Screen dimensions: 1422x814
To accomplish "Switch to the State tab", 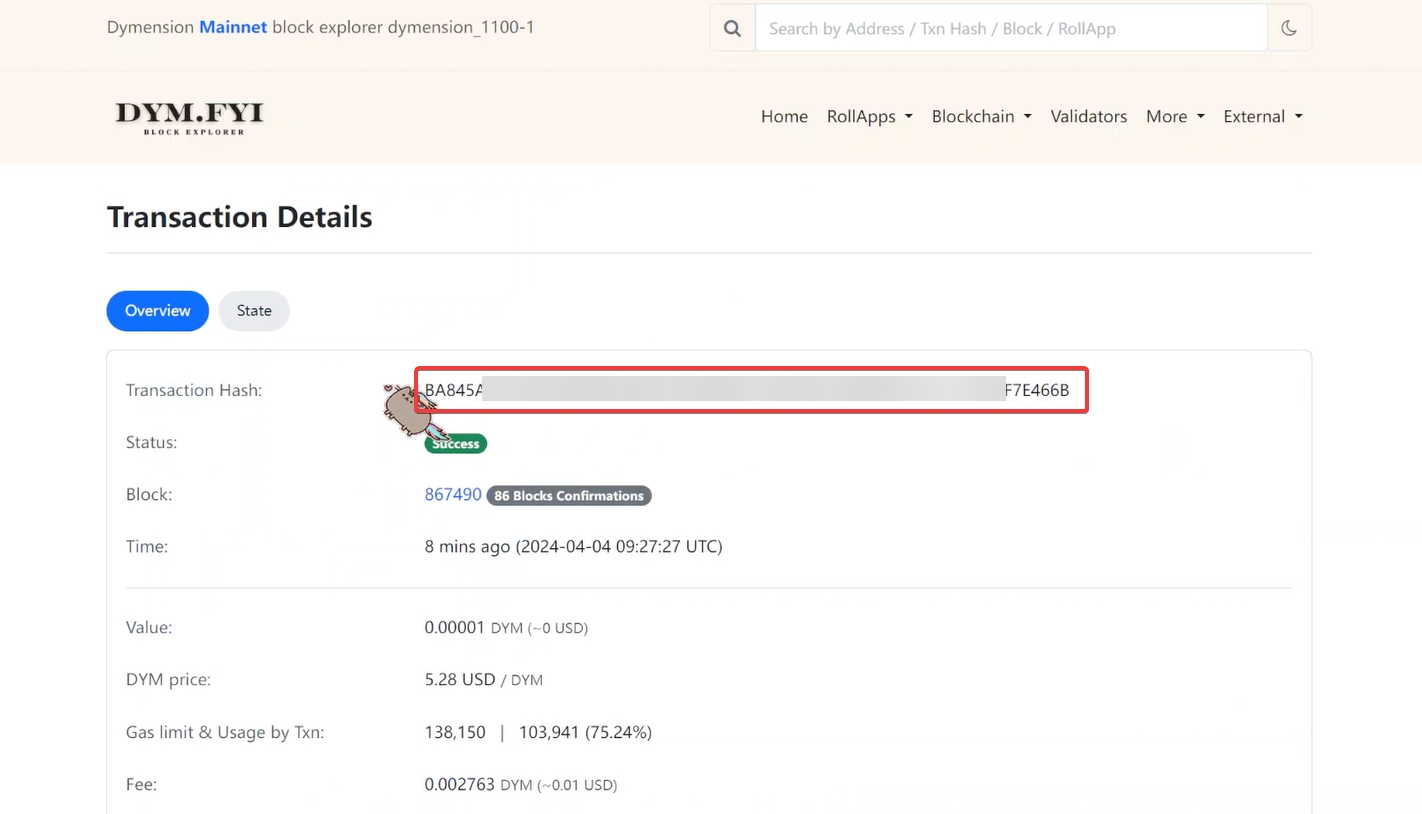I will [x=254, y=311].
